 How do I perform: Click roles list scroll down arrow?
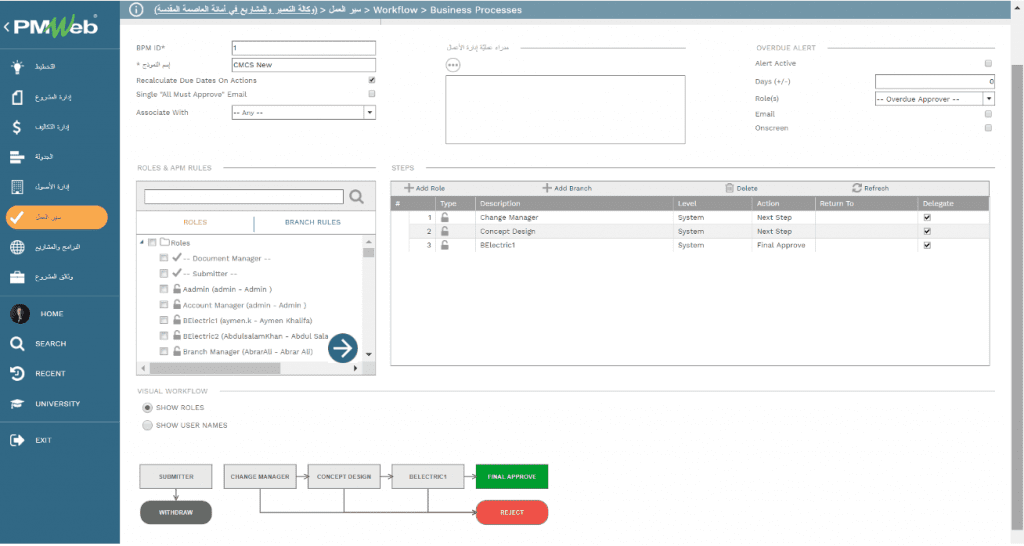369,354
